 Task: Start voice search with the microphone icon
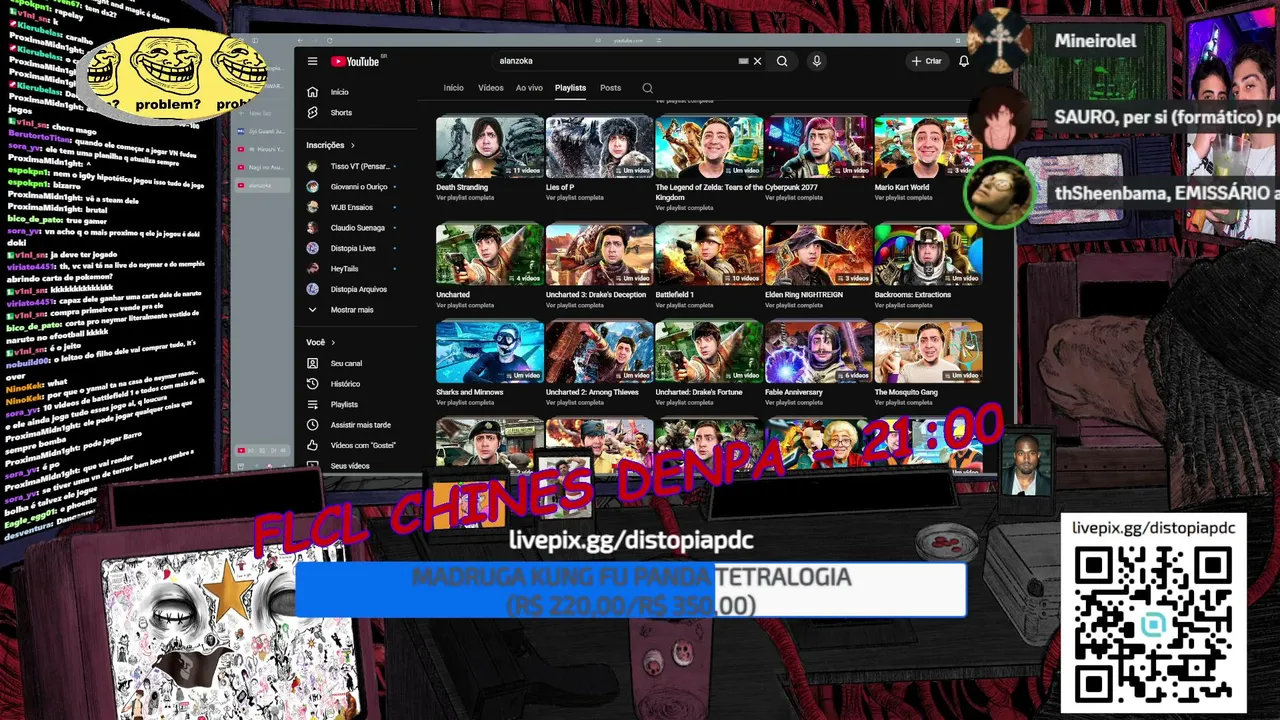[x=817, y=61]
